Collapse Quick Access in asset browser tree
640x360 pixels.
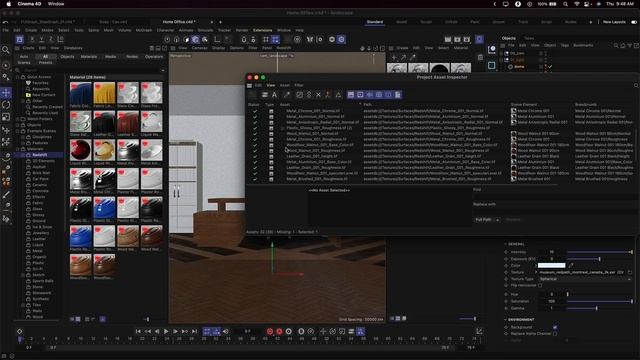18,77
